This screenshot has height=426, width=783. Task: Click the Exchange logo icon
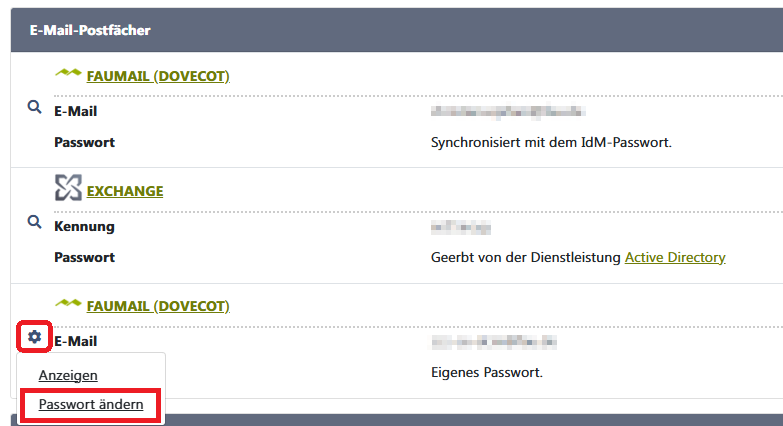(68, 189)
